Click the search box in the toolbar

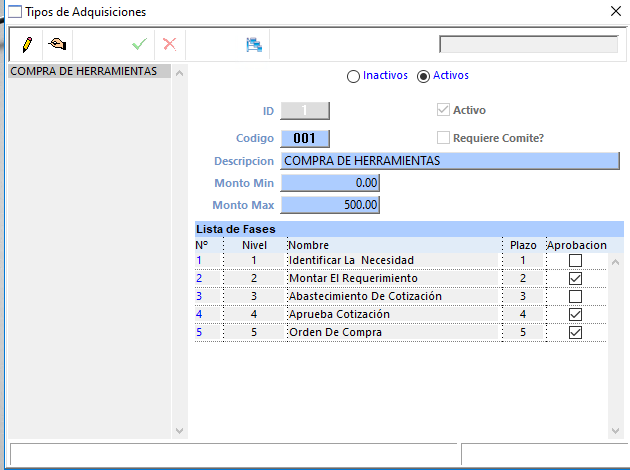click(528, 44)
